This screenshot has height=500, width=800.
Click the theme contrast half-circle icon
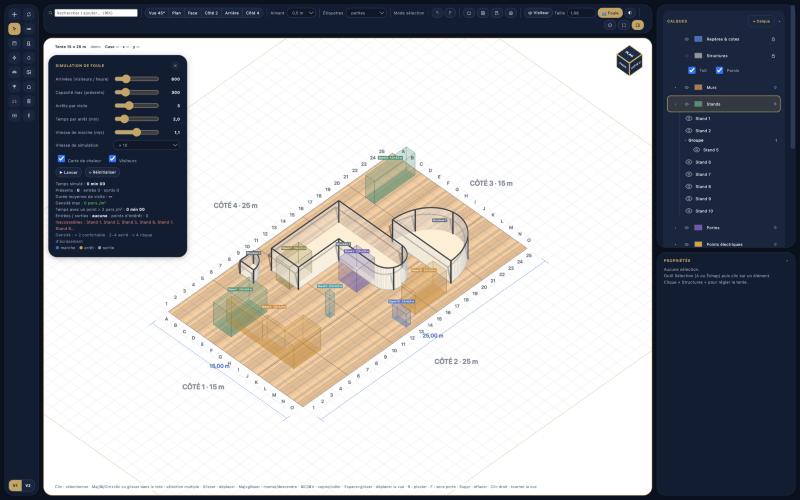pyautogui.click(x=630, y=13)
